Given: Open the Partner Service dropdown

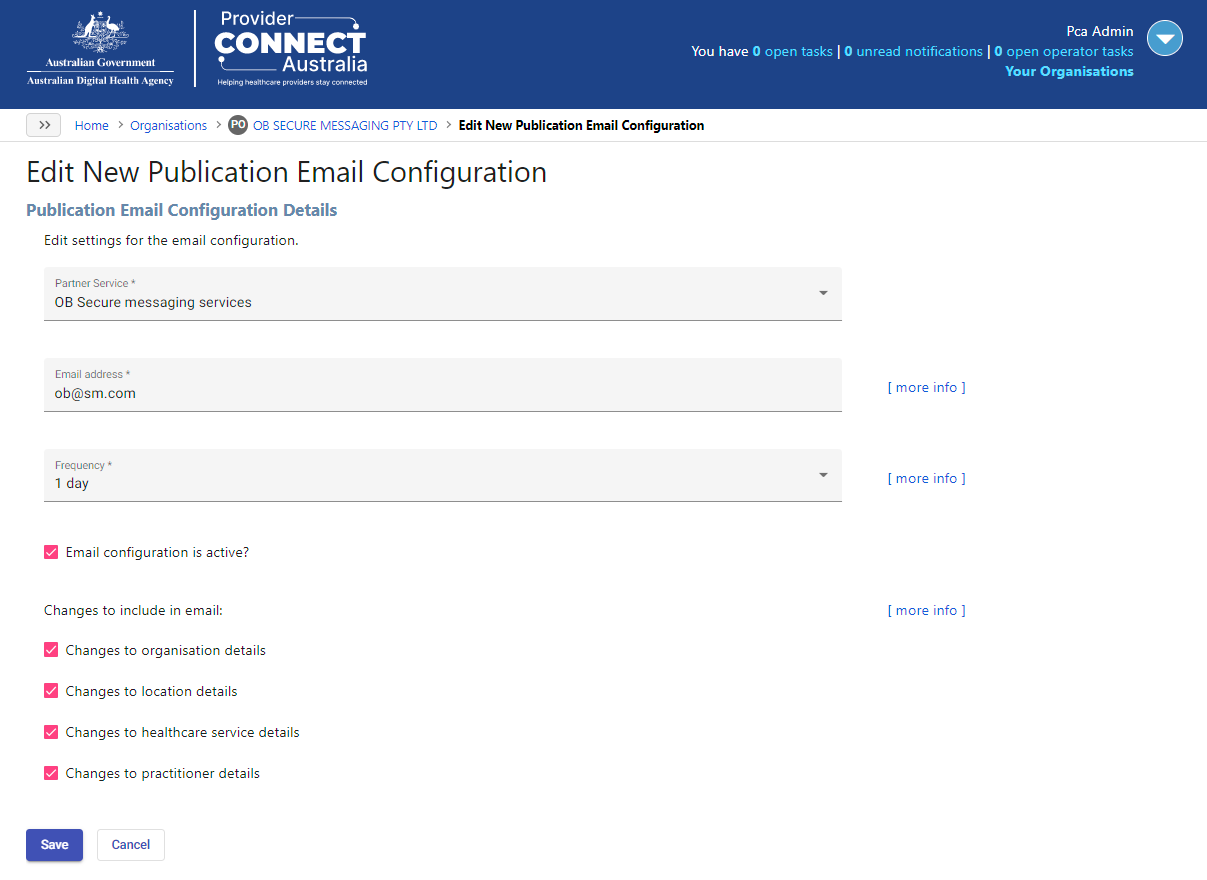Looking at the screenshot, I should [x=823, y=293].
